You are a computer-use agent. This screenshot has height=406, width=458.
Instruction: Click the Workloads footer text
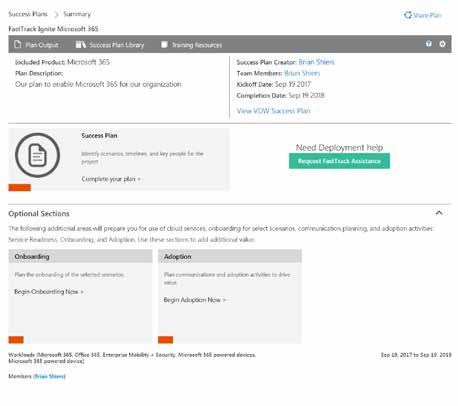[132, 358]
